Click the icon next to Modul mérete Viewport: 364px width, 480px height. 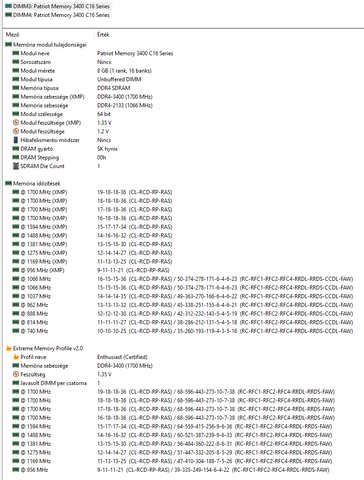click(16, 70)
